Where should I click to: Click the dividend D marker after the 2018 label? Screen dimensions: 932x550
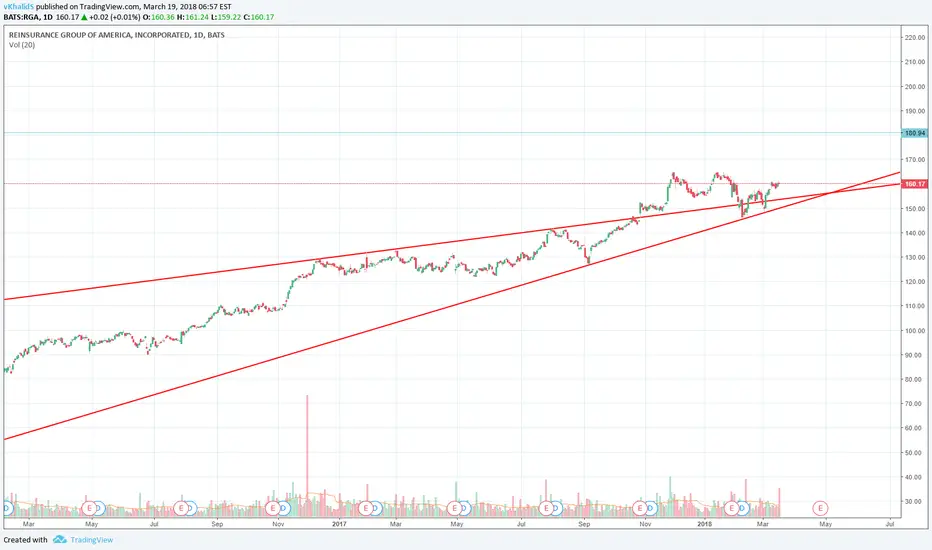741,508
